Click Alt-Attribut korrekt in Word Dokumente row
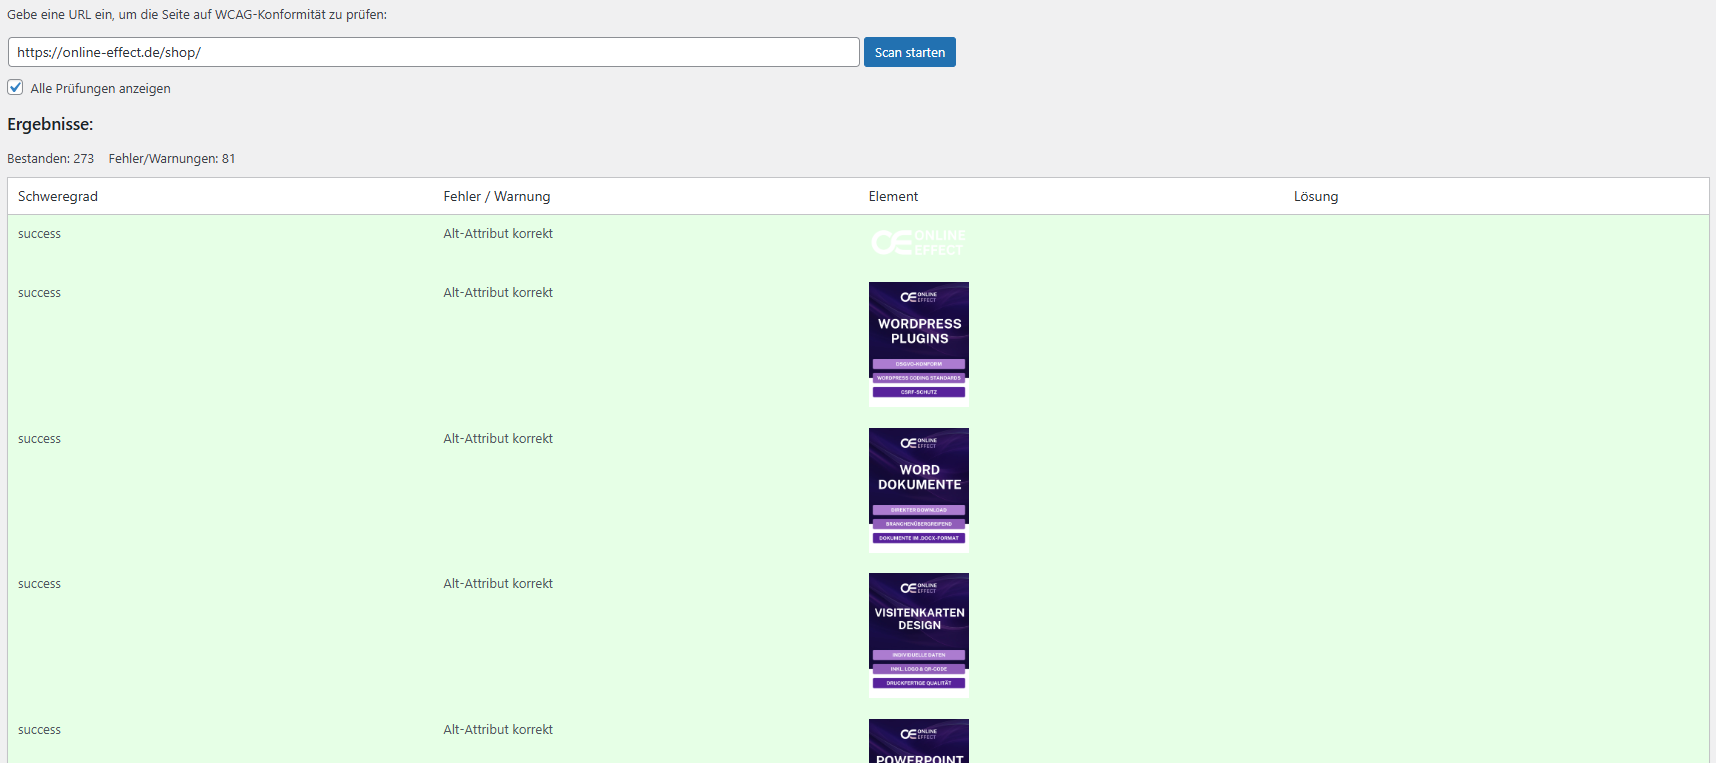The image size is (1716, 763). [x=498, y=439]
